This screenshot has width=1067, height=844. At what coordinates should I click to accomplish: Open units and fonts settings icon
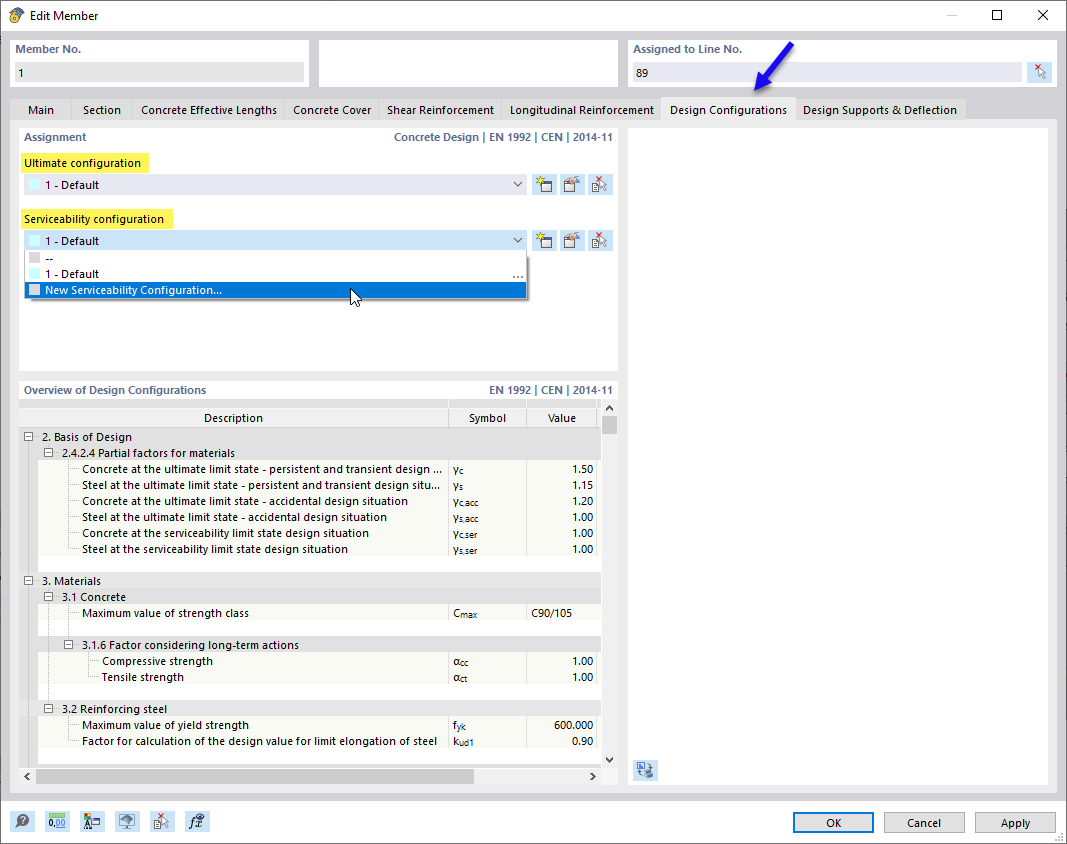(92, 821)
